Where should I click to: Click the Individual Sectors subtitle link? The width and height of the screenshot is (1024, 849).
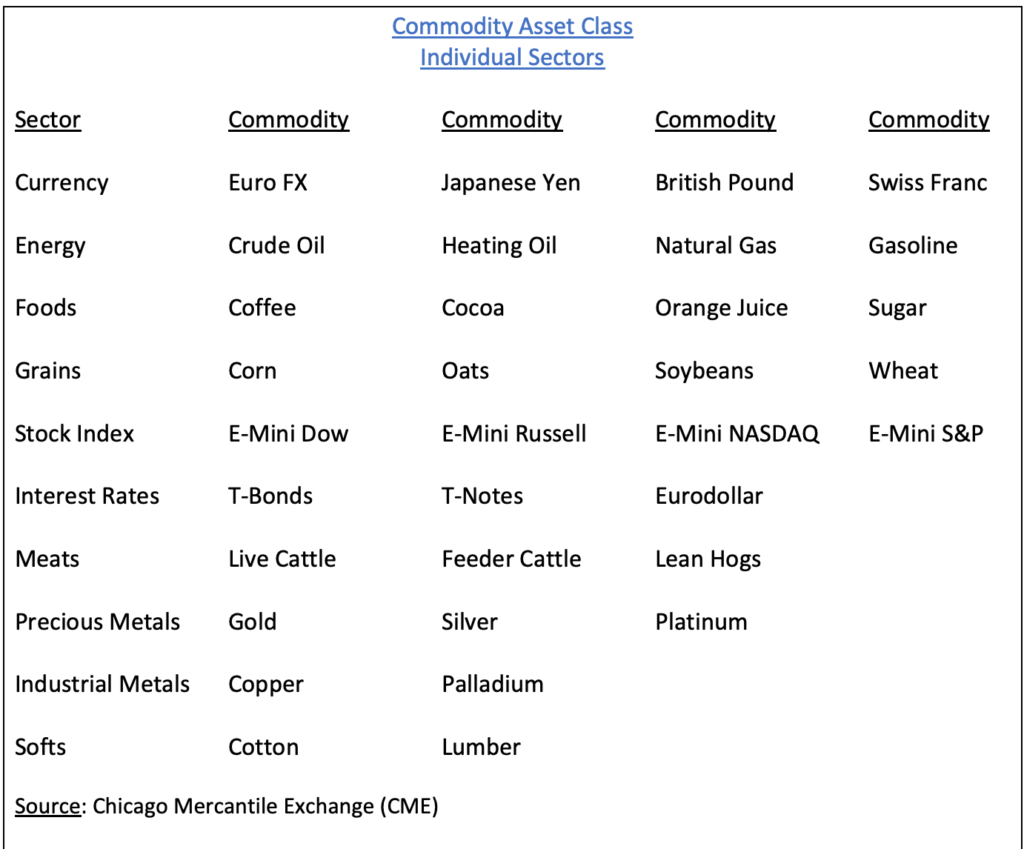pos(512,57)
